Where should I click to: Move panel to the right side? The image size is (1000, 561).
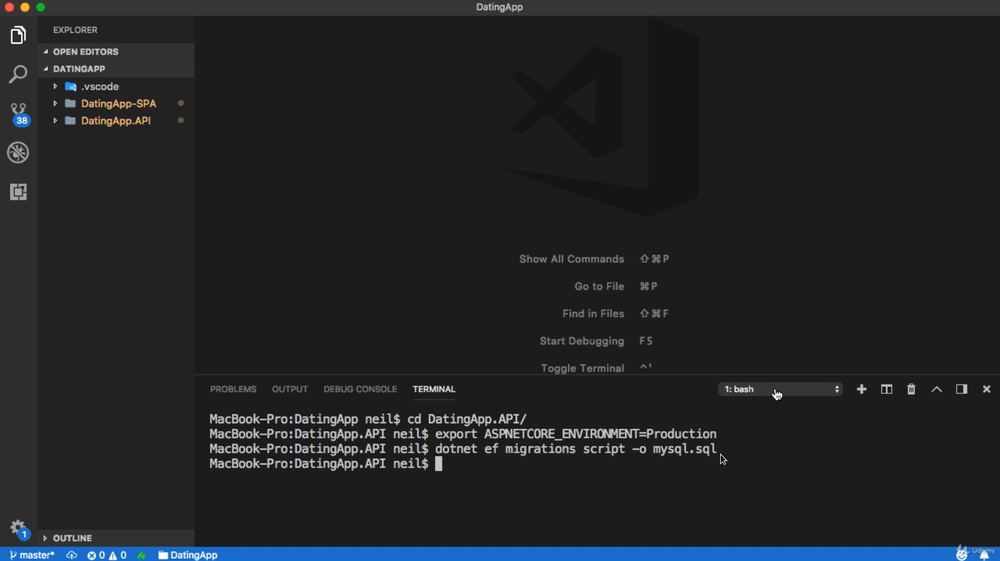click(x=961, y=389)
